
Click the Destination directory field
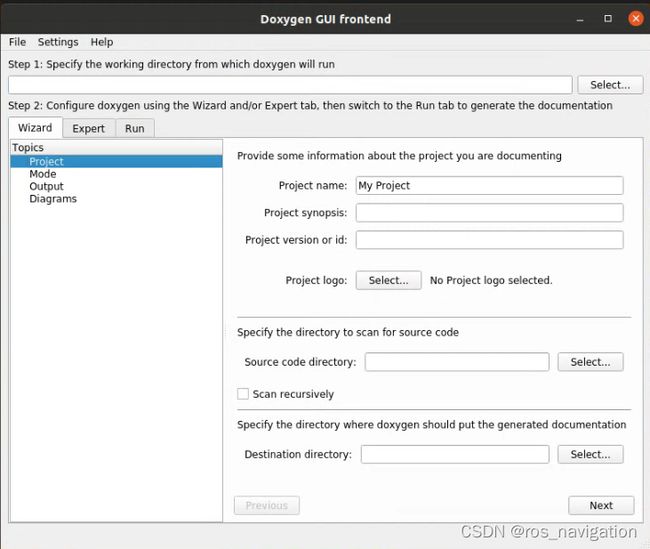[x=455, y=454]
